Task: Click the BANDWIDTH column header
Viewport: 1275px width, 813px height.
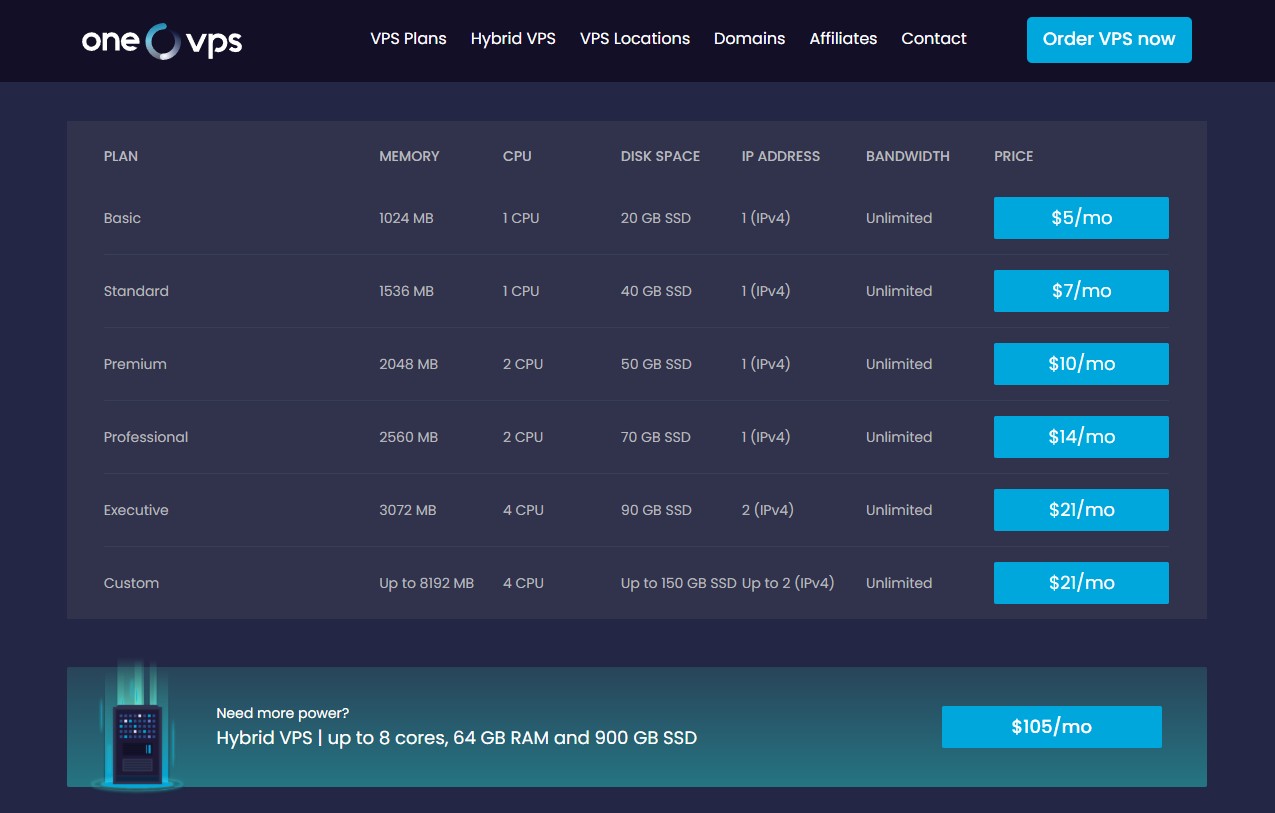Action: pyautogui.click(x=908, y=156)
